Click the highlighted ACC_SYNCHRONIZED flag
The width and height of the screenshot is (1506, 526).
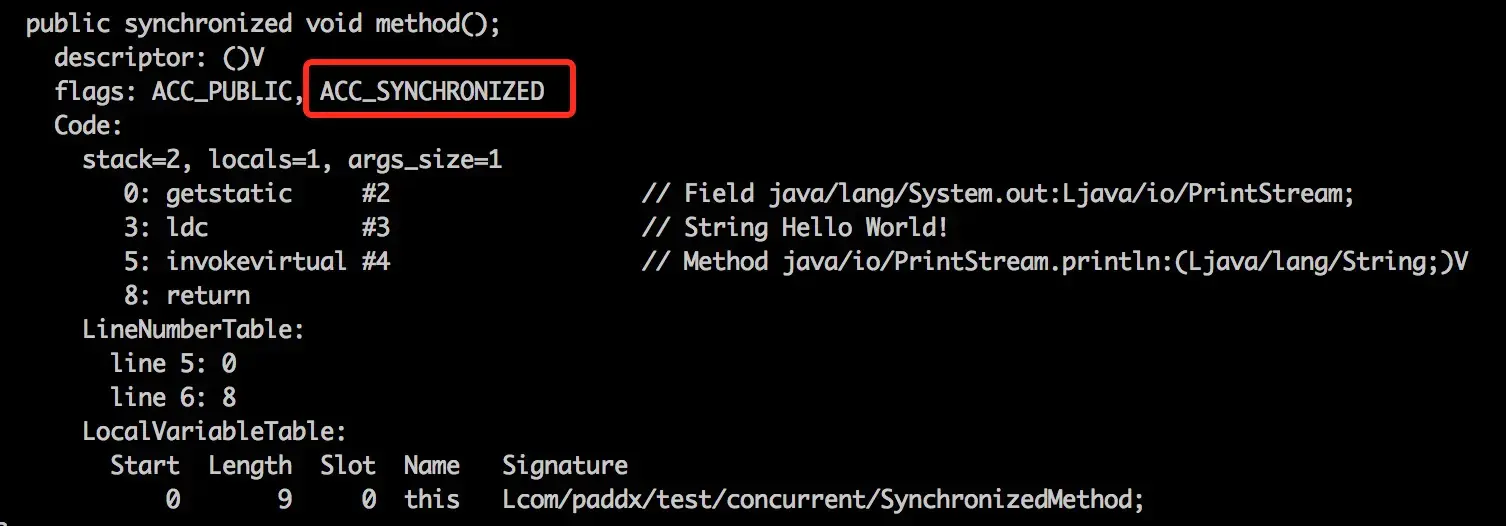432,91
